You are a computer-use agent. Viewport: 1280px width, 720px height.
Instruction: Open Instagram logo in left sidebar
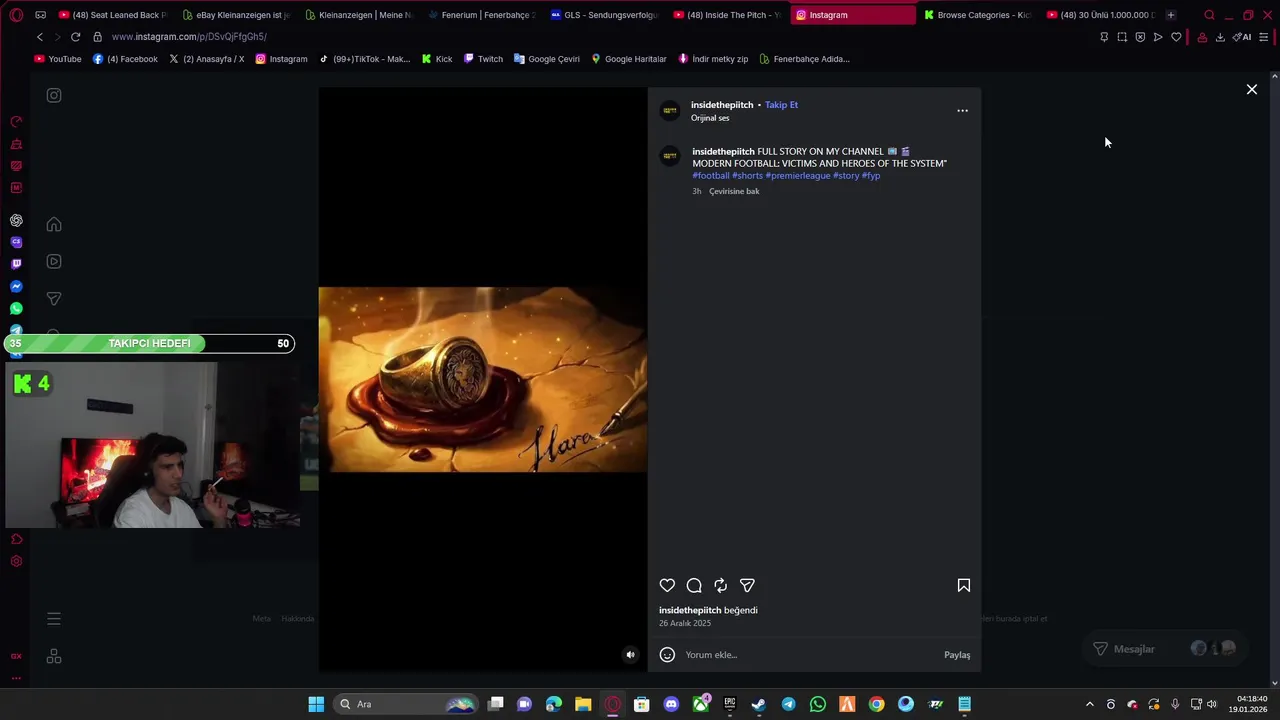[54, 95]
